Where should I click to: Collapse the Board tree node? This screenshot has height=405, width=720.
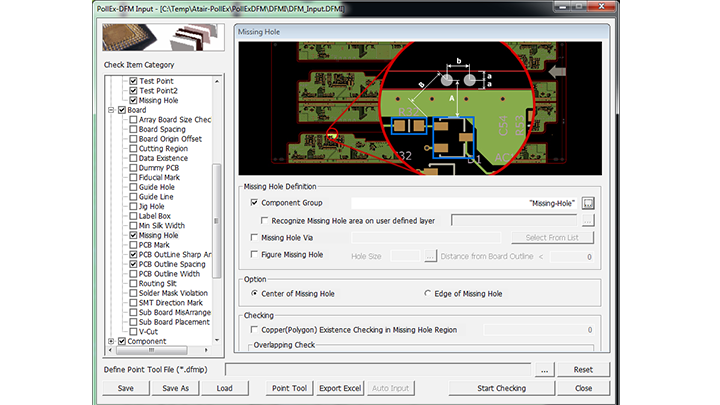[111, 110]
